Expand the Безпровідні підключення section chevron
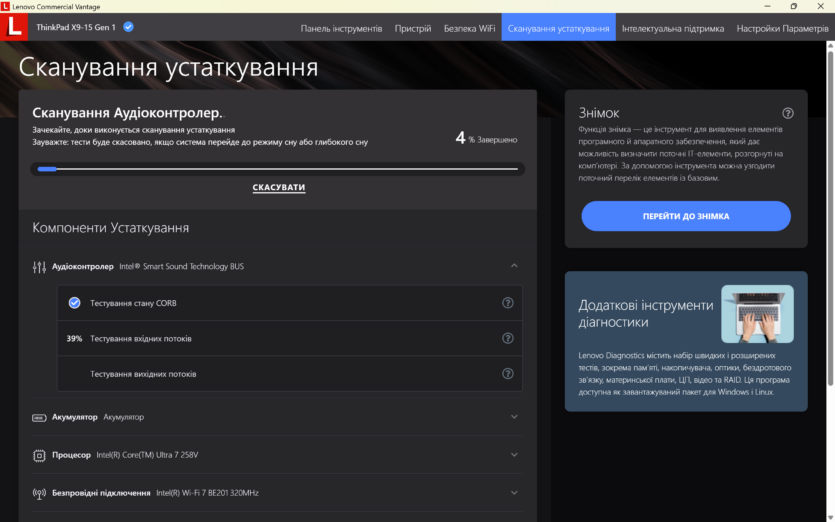Viewport: 835px width, 522px height. 514,492
